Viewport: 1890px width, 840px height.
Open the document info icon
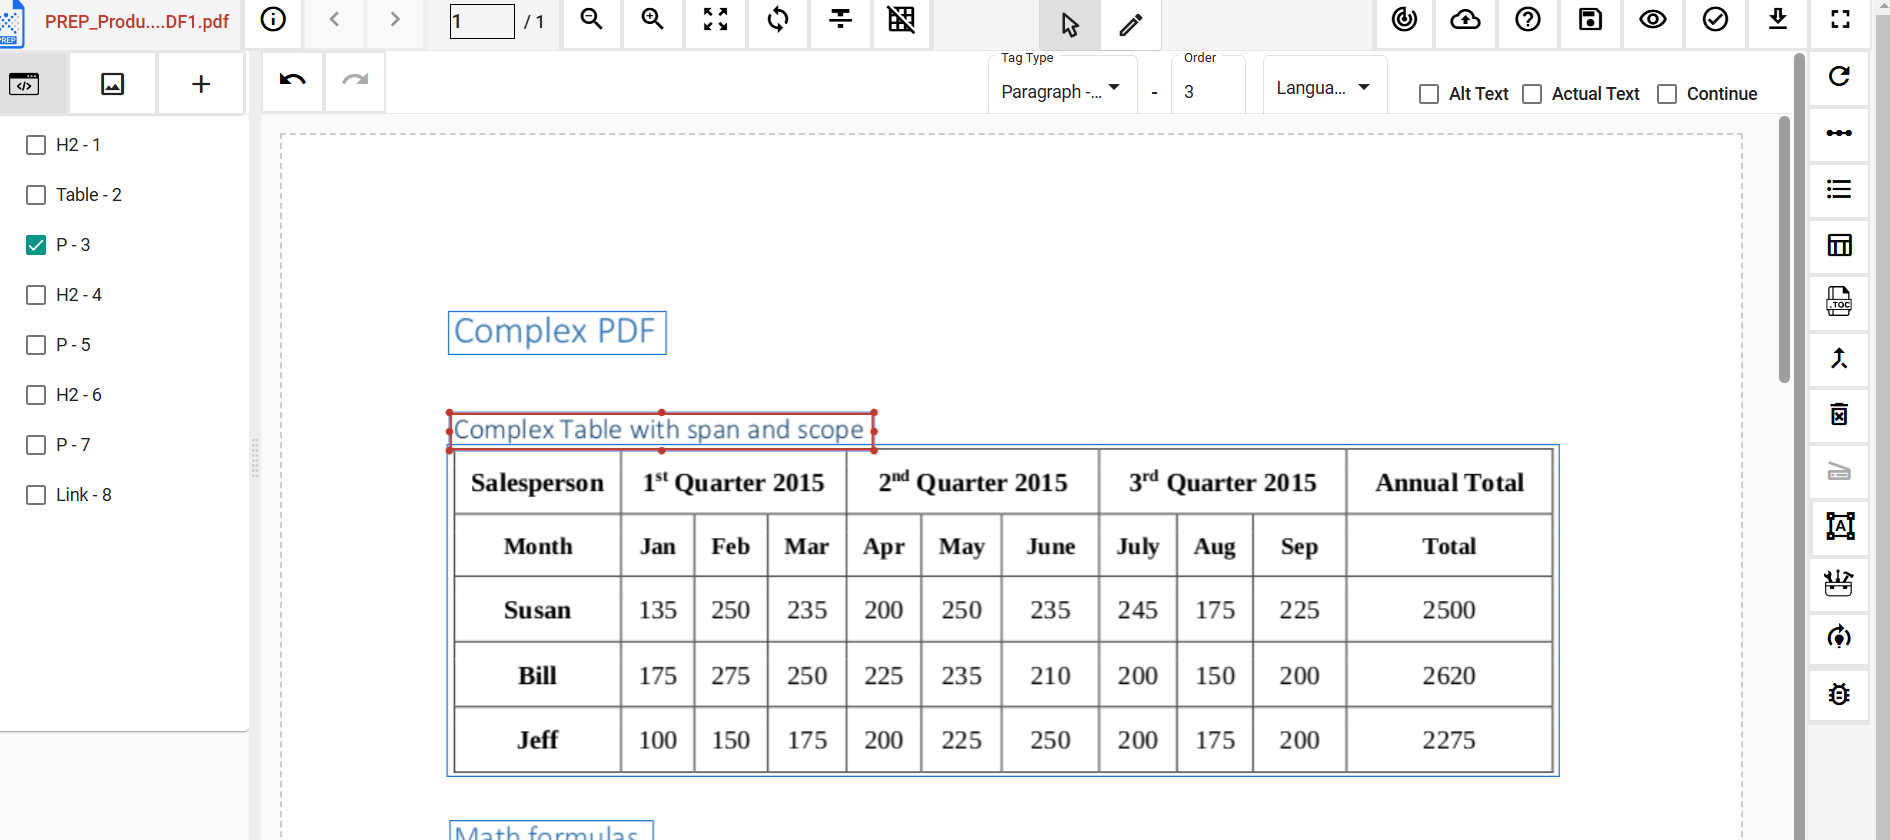pyautogui.click(x=273, y=20)
